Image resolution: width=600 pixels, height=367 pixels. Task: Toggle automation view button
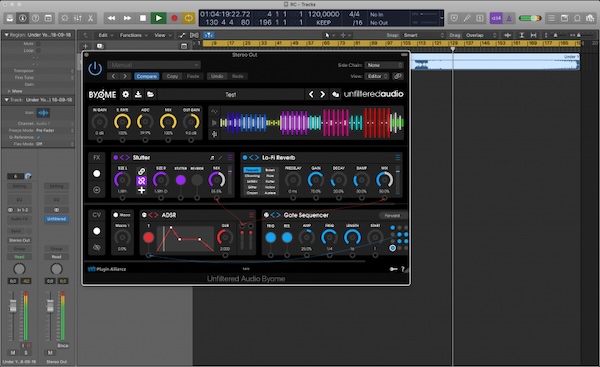(182, 35)
